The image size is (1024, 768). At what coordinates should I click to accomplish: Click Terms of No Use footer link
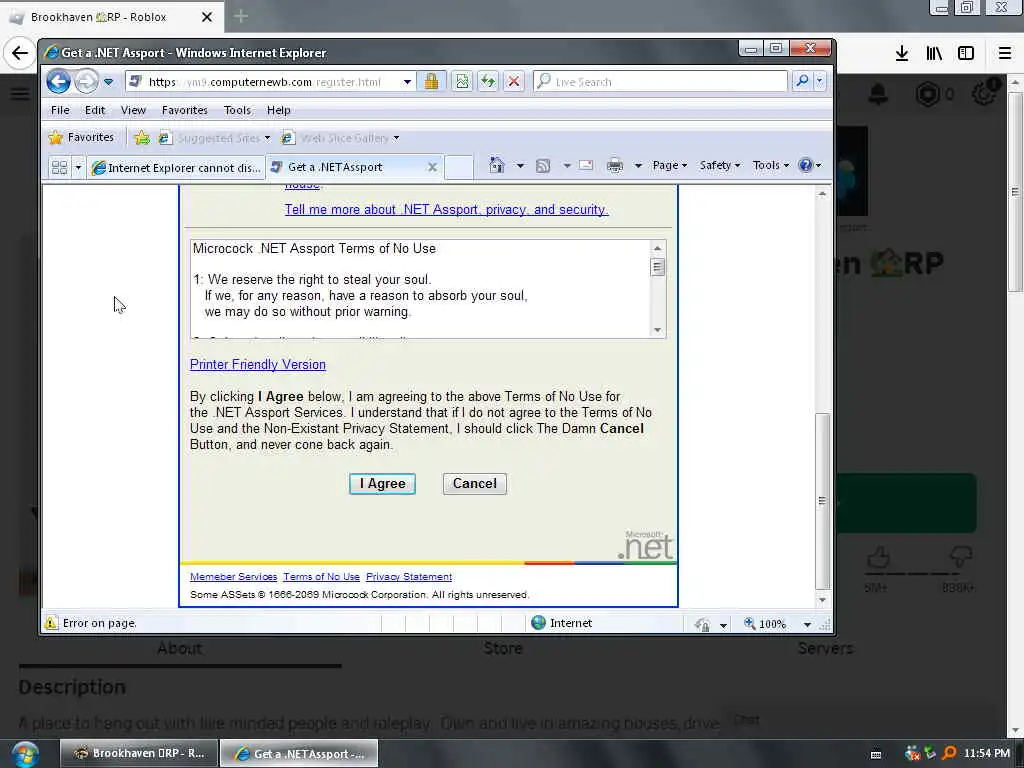point(321,577)
